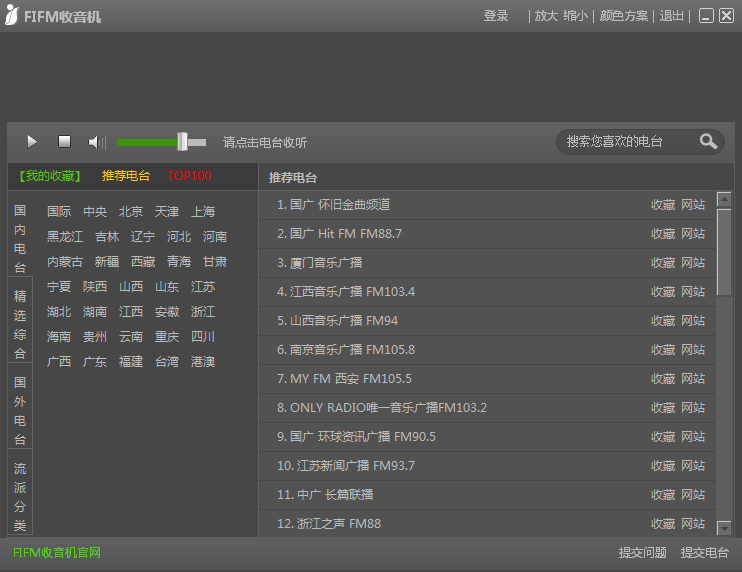Click 收藏 for 国广 怀旧金曲频道
The height and width of the screenshot is (572, 742).
tap(662, 205)
